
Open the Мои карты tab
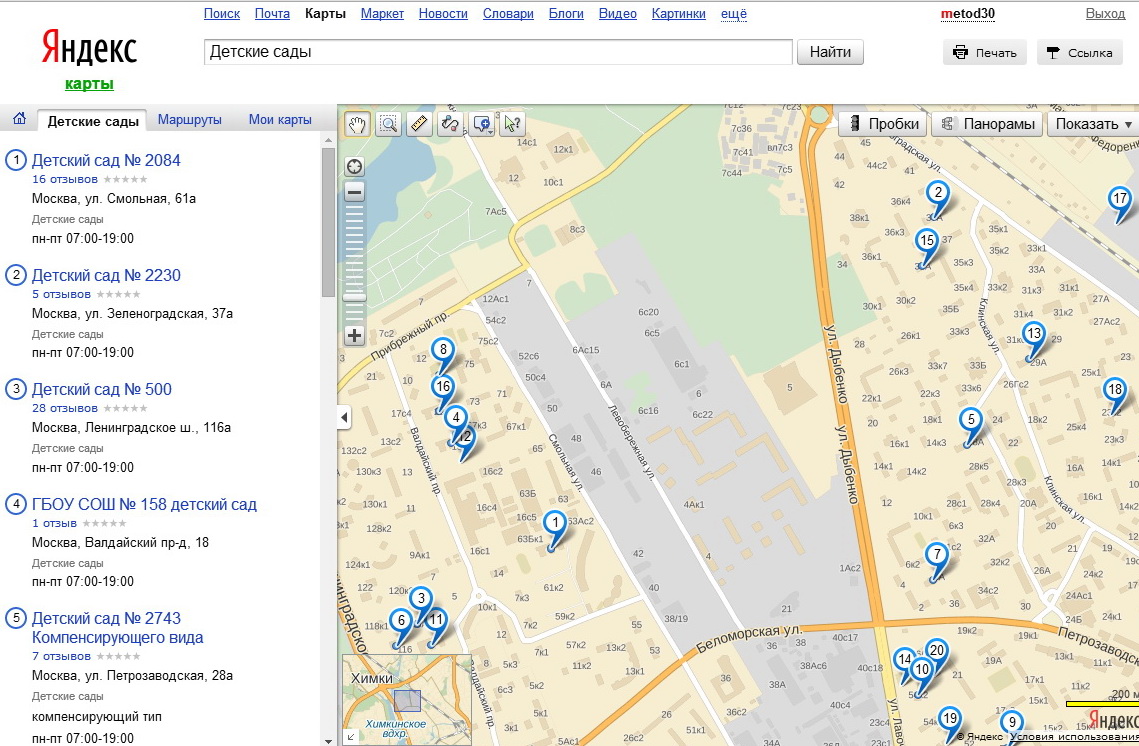click(280, 120)
